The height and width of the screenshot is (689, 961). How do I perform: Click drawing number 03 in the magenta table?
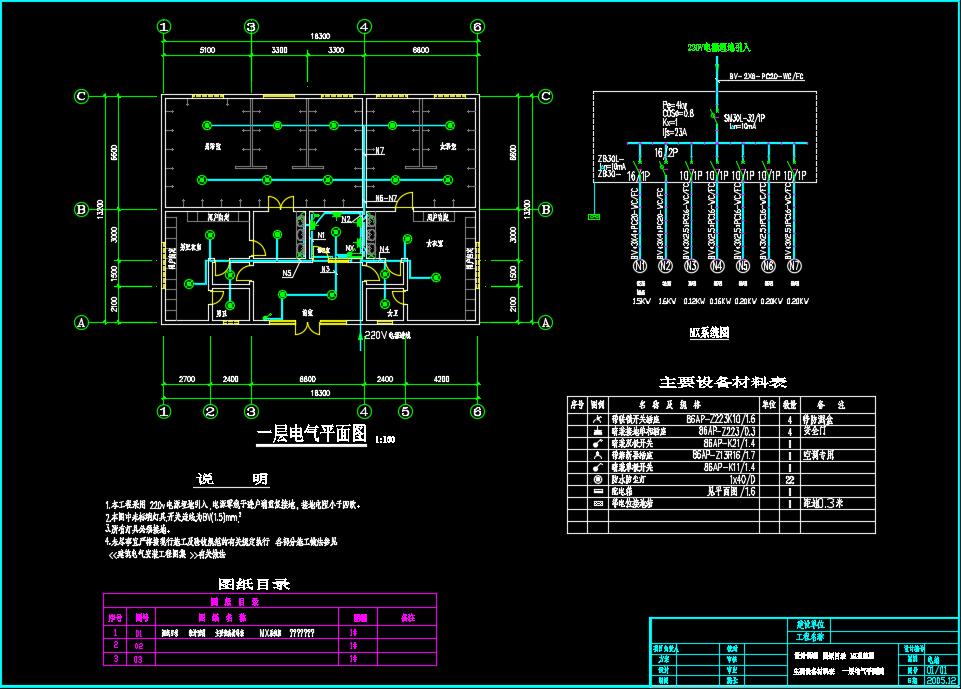(139, 660)
